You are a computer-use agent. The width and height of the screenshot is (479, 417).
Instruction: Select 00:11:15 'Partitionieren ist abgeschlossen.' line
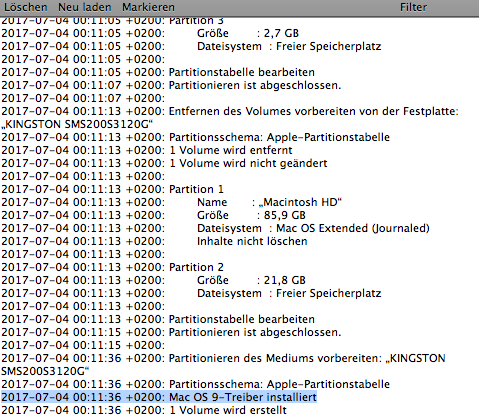coord(171,332)
